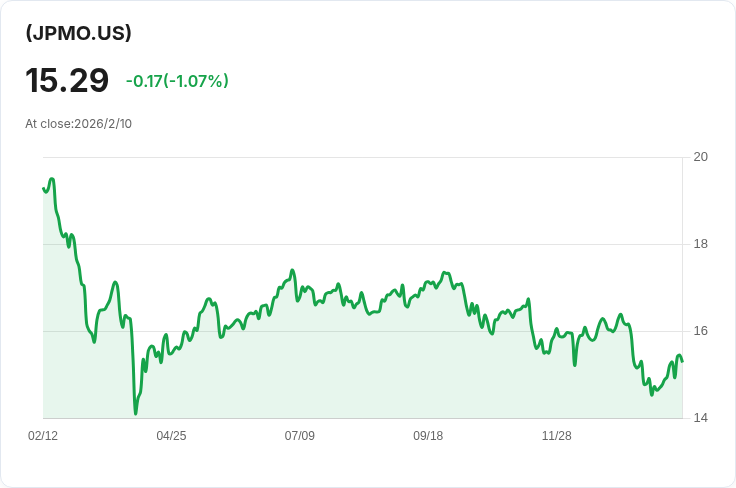Click the (JPMO.US) ticker title

click(x=79, y=33)
